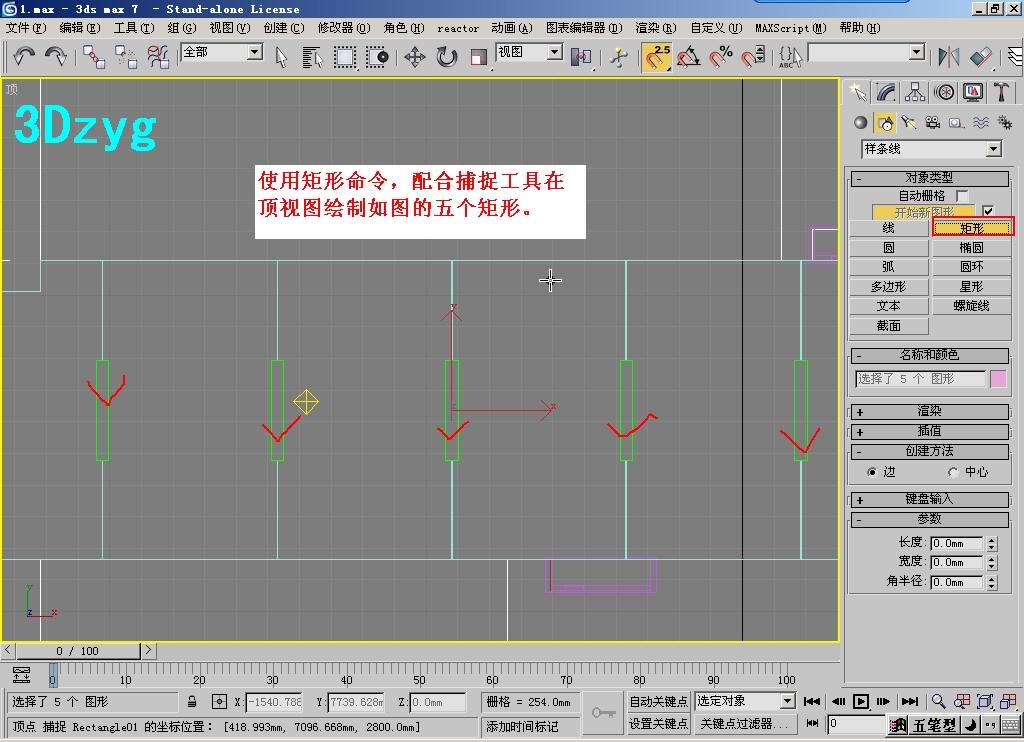Select the Move transform tool

click(x=414, y=57)
